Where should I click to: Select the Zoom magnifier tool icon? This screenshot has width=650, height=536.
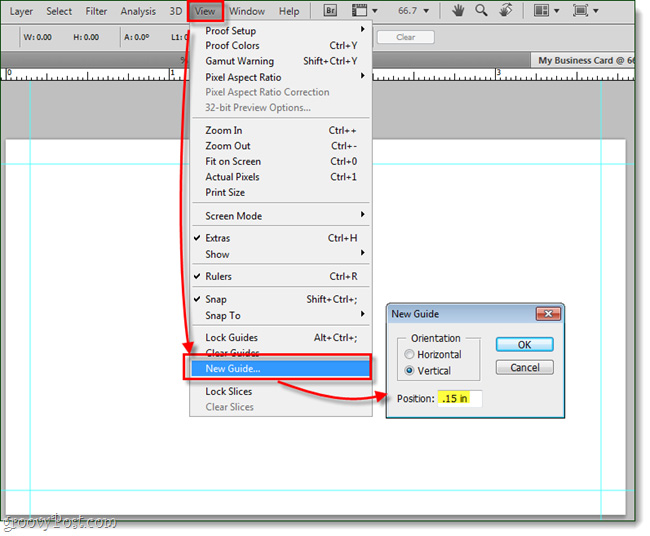(481, 10)
